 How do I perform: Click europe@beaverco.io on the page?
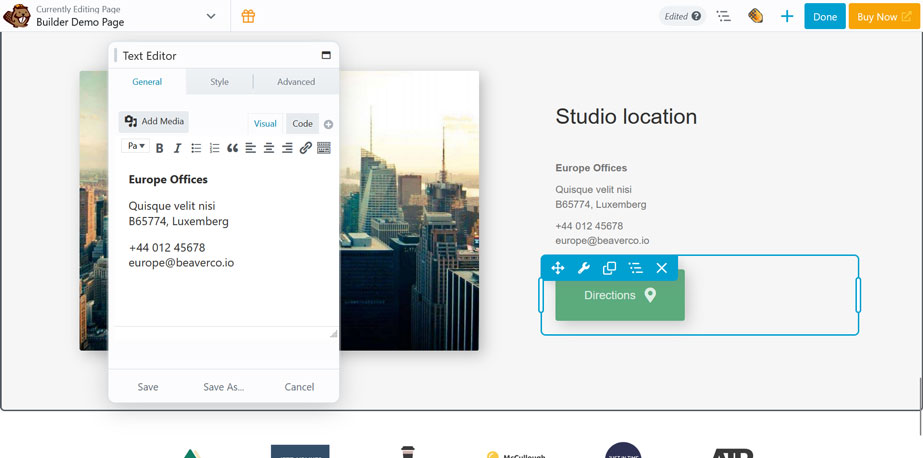point(602,241)
